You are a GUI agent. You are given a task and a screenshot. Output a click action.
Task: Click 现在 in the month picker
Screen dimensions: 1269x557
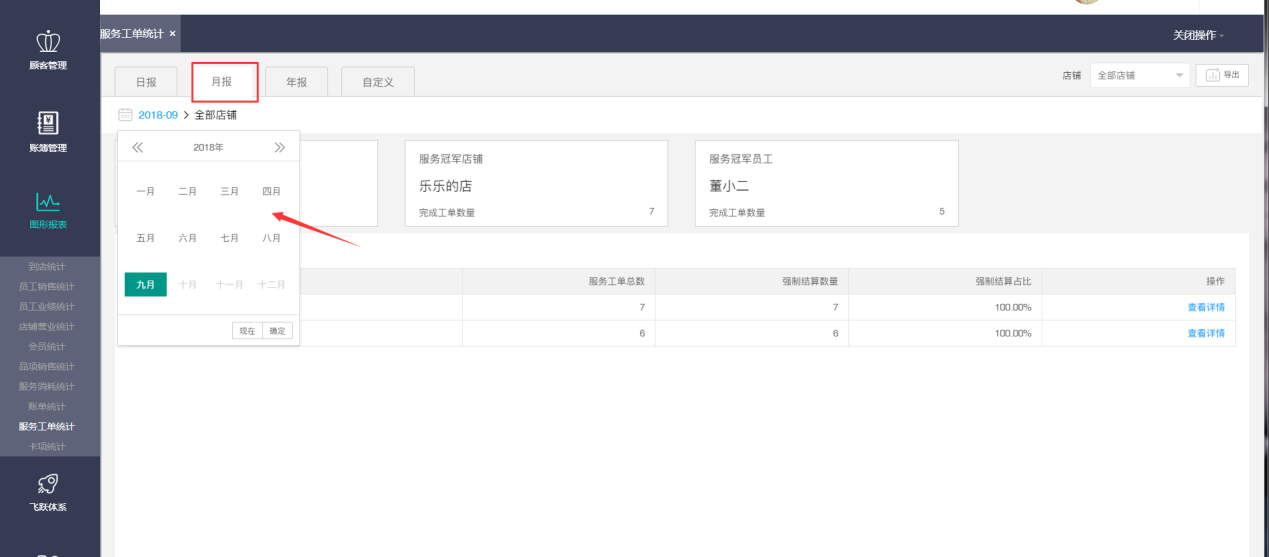pyautogui.click(x=247, y=331)
